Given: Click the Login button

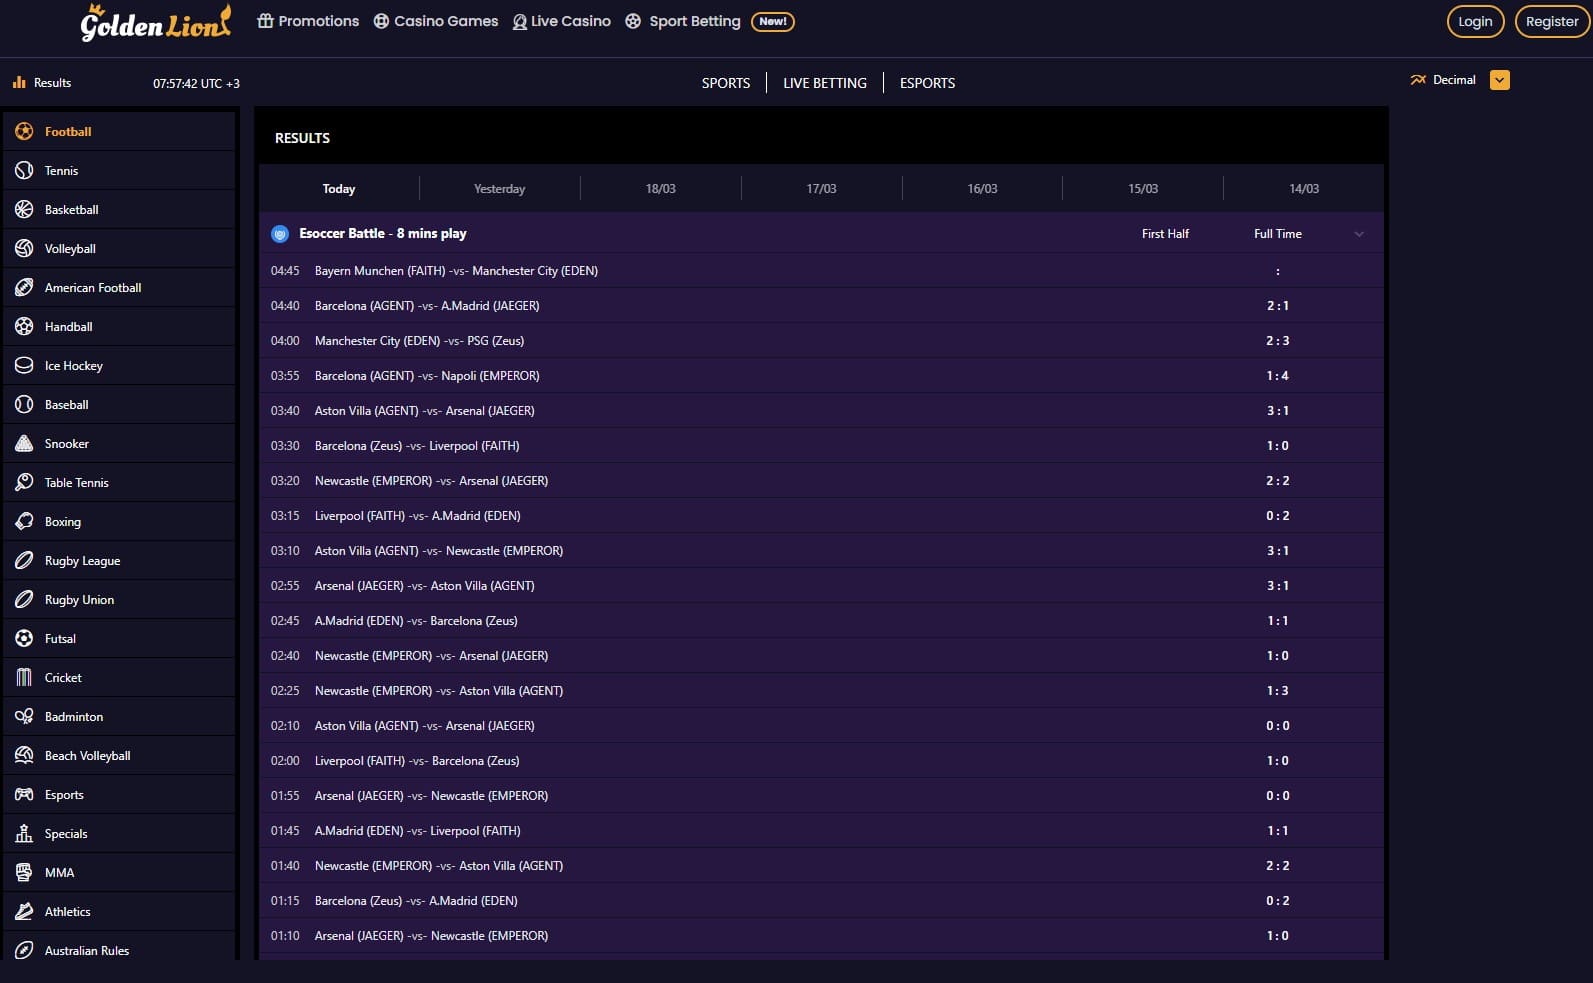Looking at the screenshot, I should coord(1475,21).
